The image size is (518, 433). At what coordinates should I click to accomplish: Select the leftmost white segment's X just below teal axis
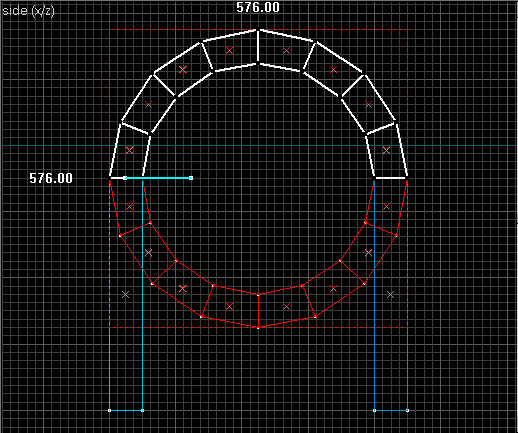(129, 150)
